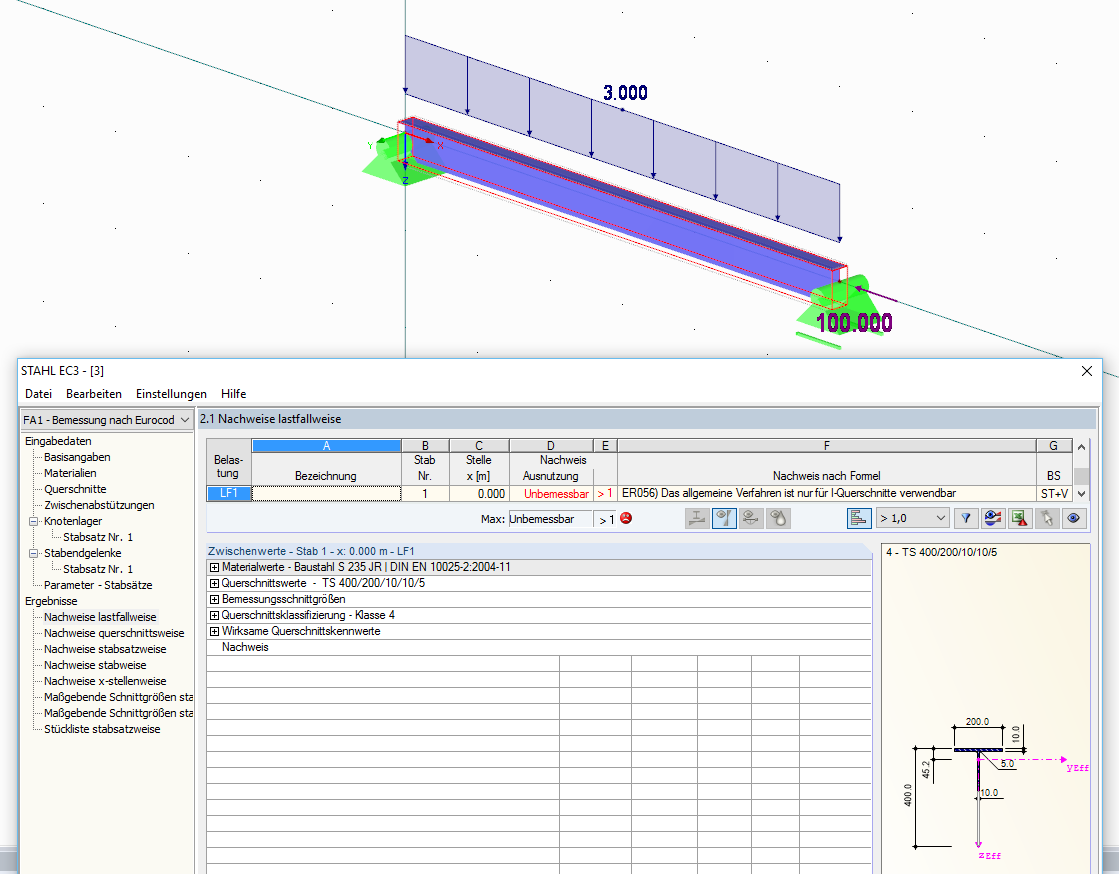Select Nachweise lastfallweise in navigator
1119x874 pixels.
point(100,617)
